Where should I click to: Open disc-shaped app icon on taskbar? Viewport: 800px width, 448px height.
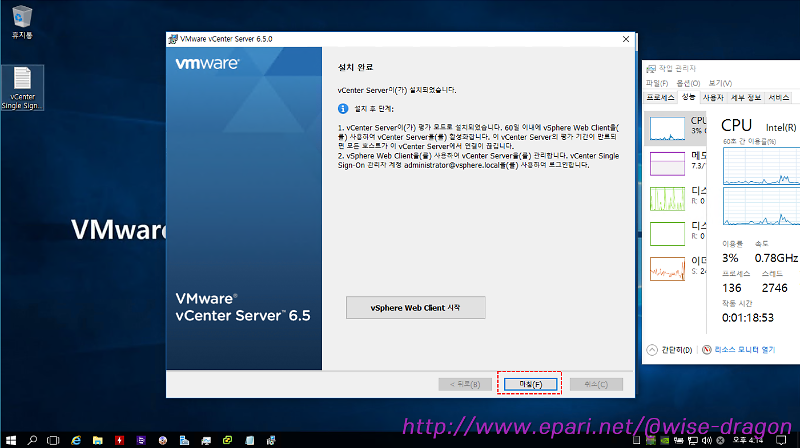[x=163, y=440]
